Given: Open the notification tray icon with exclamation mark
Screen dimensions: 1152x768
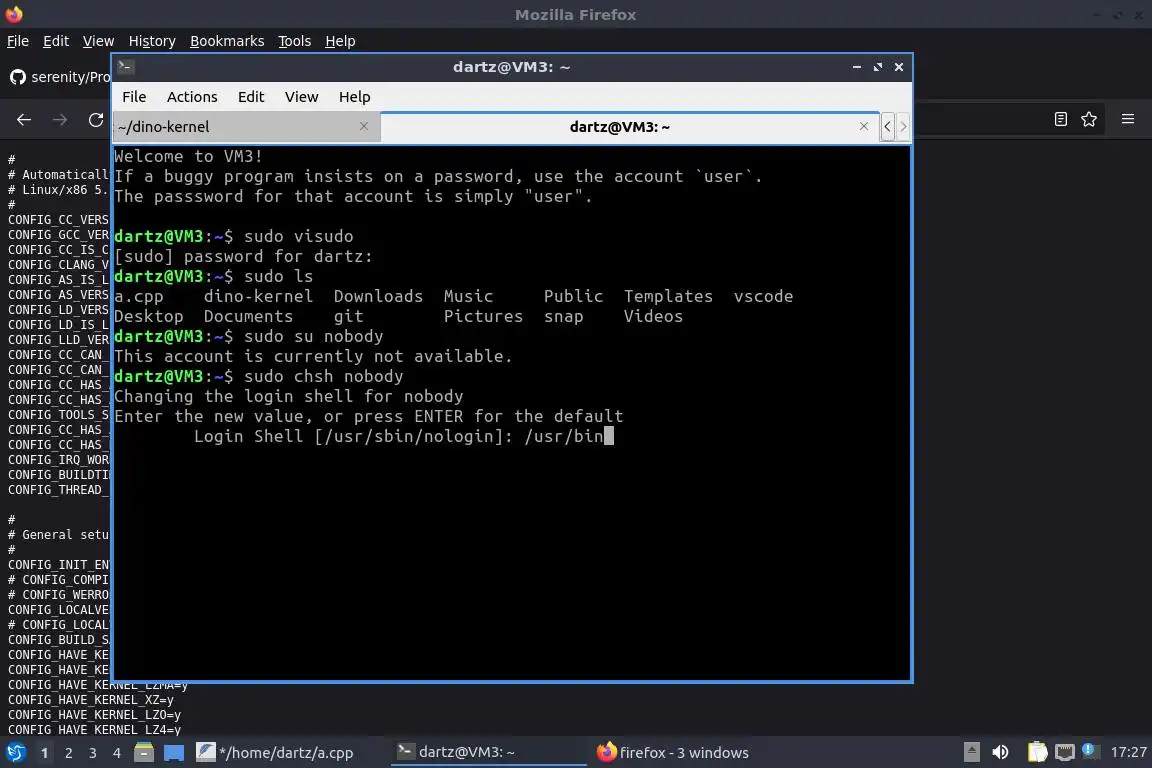Looking at the screenshot, I should point(1090,750).
